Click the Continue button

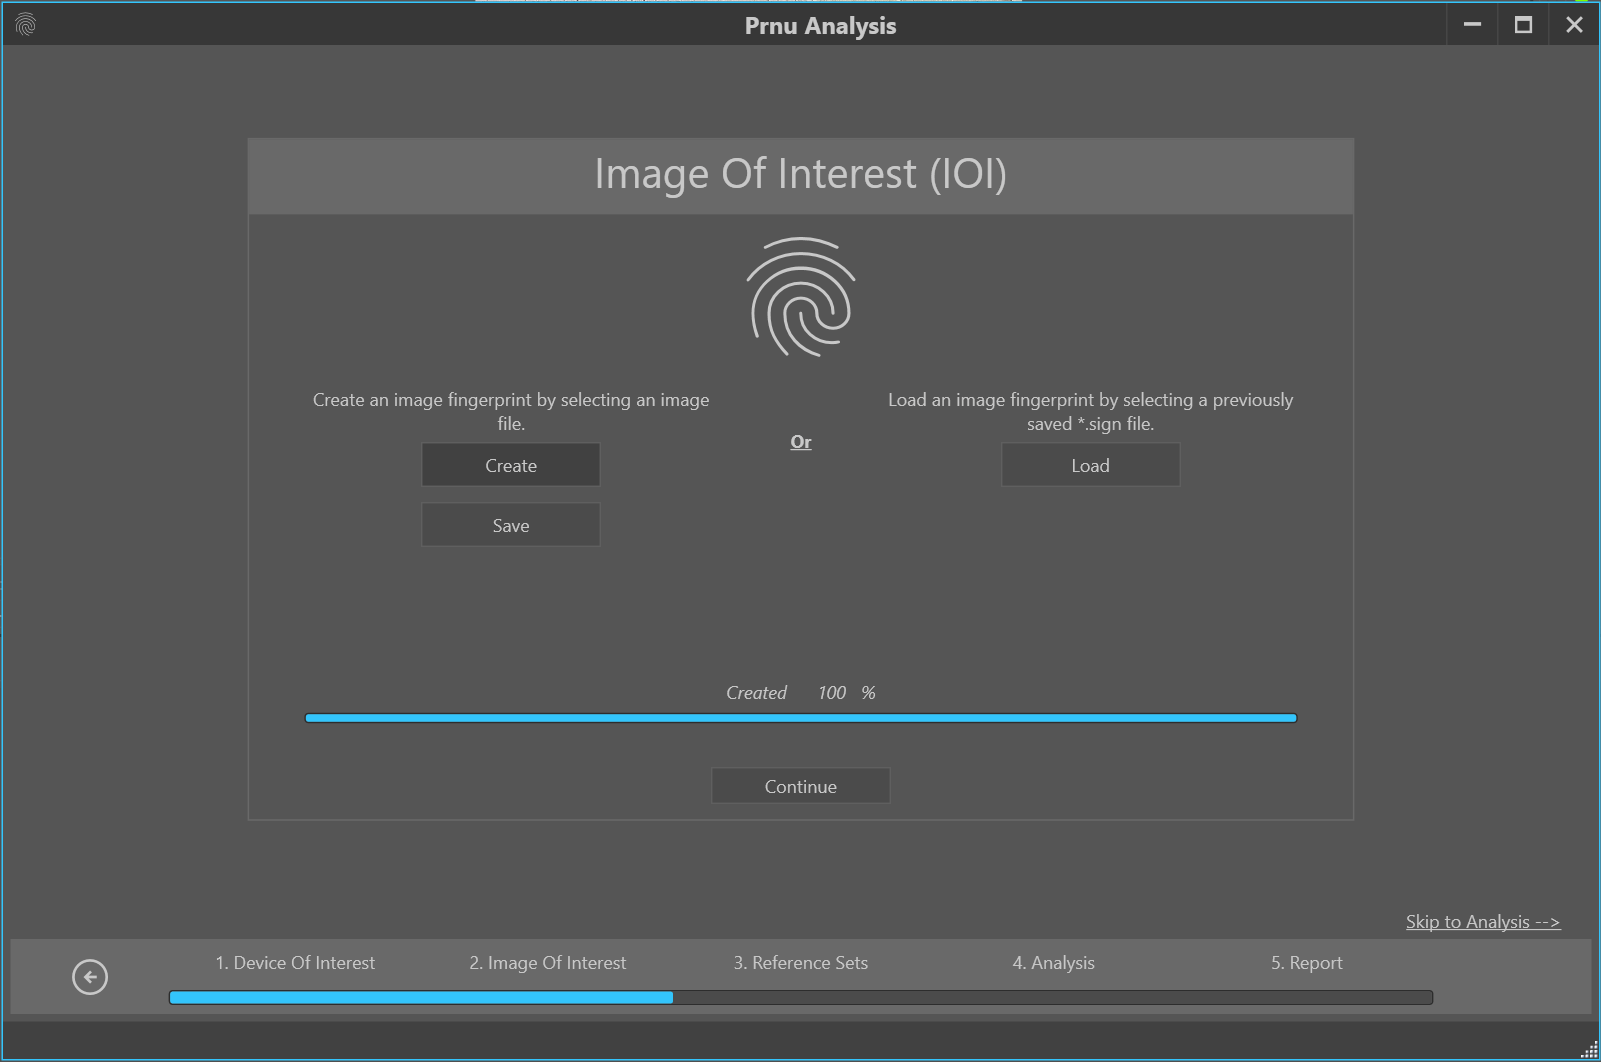(801, 786)
